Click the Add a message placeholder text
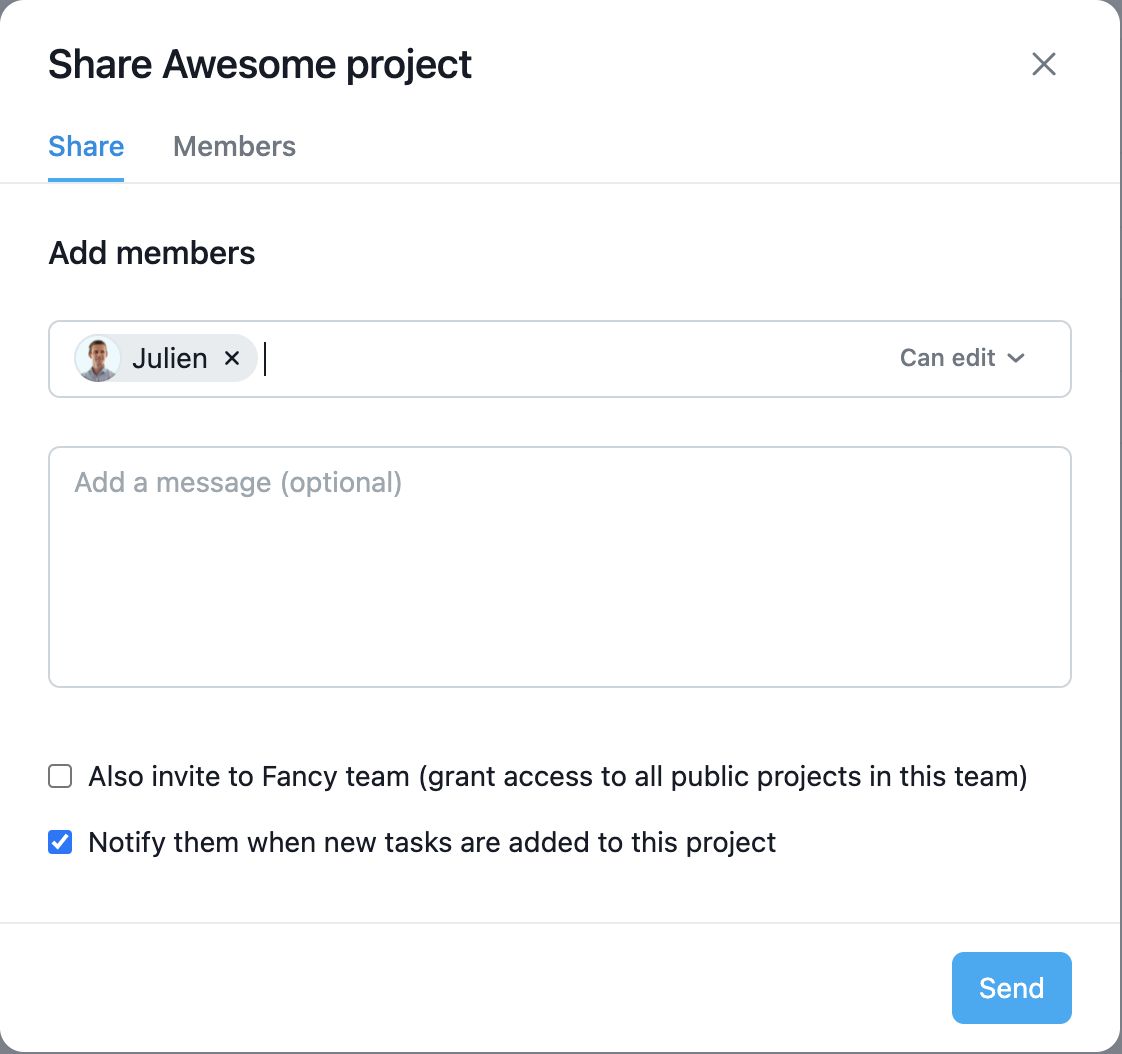This screenshot has height=1054, width=1122. click(238, 483)
